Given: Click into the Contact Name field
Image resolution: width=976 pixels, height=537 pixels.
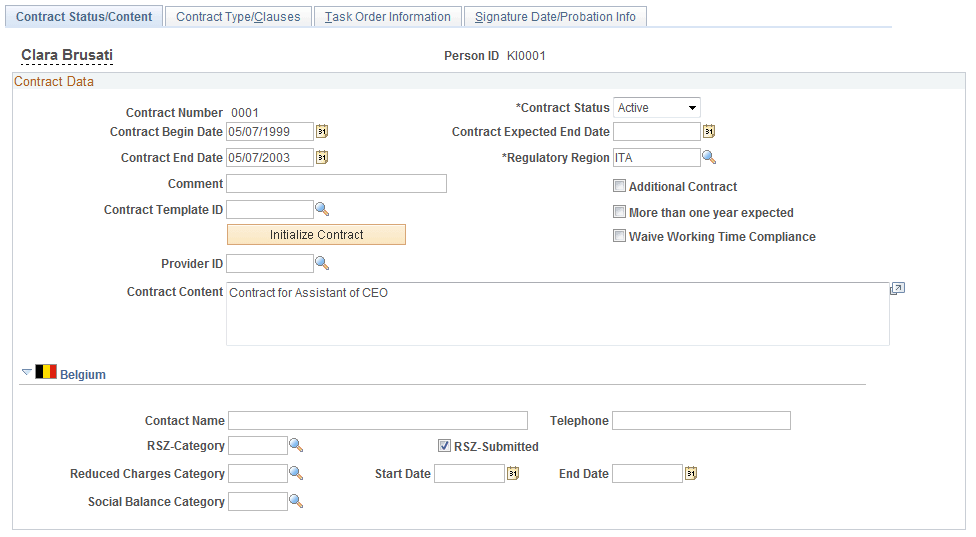Looking at the screenshot, I should pyautogui.click(x=378, y=421).
